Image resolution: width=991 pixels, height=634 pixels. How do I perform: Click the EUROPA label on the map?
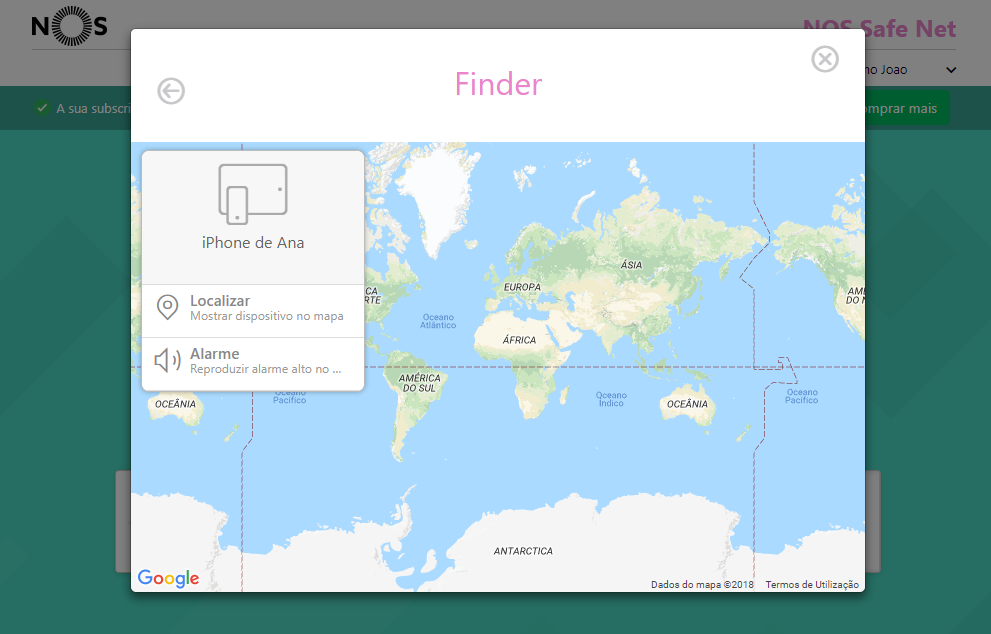coord(522,287)
